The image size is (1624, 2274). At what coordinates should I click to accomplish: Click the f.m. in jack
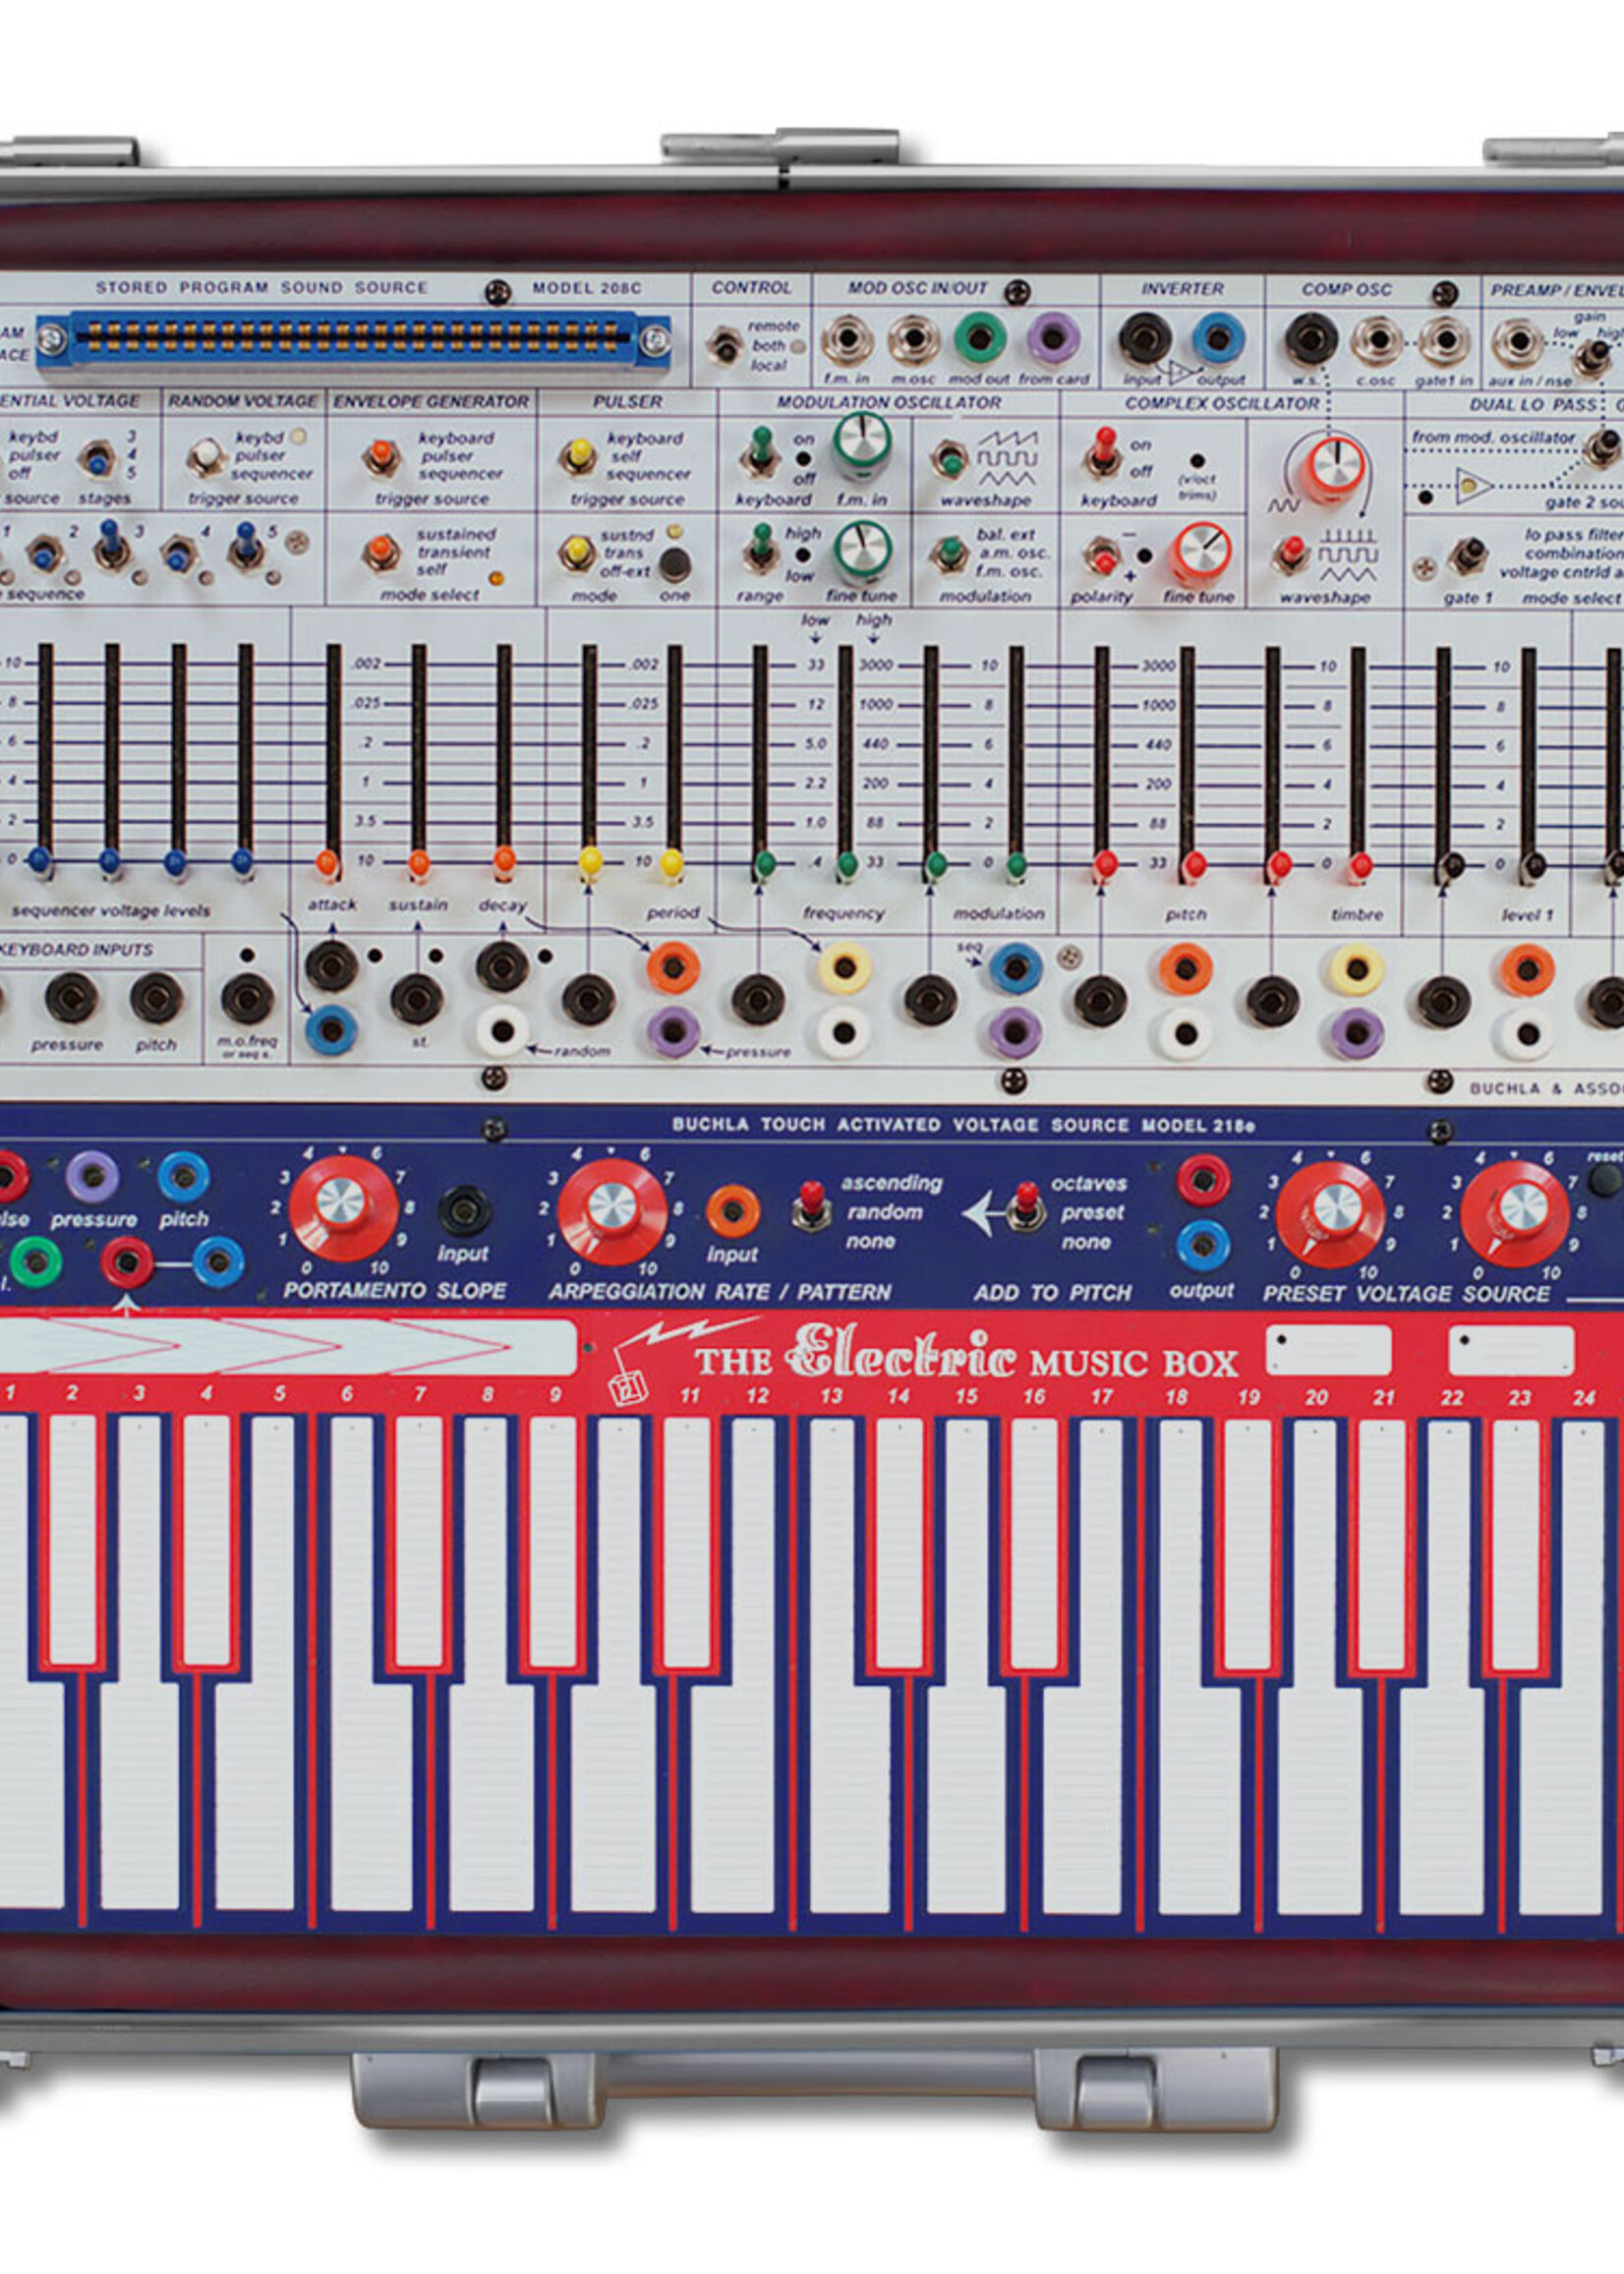(x=847, y=341)
